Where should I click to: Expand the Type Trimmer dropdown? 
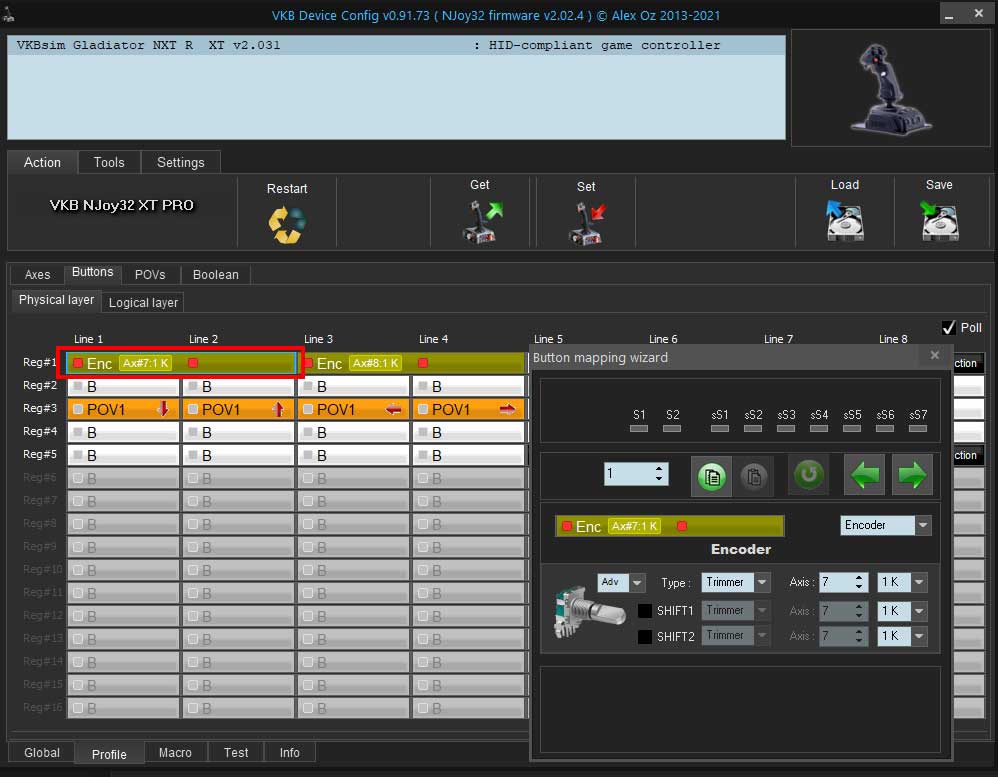click(762, 582)
